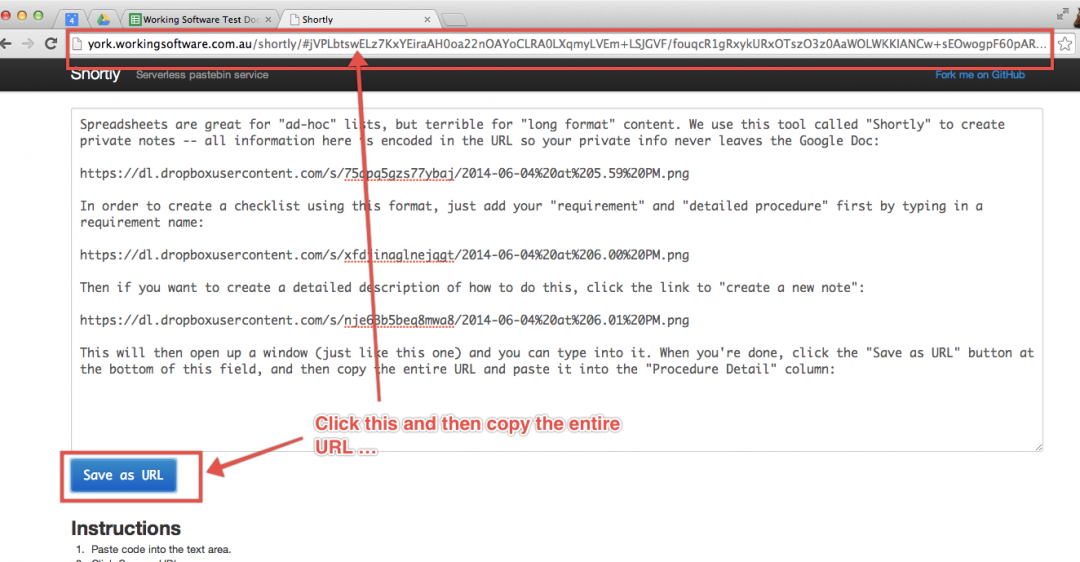This screenshot has width=1080, height=562.
Task: Open the blue calendar pinned tab
Action: coord(72,19)
